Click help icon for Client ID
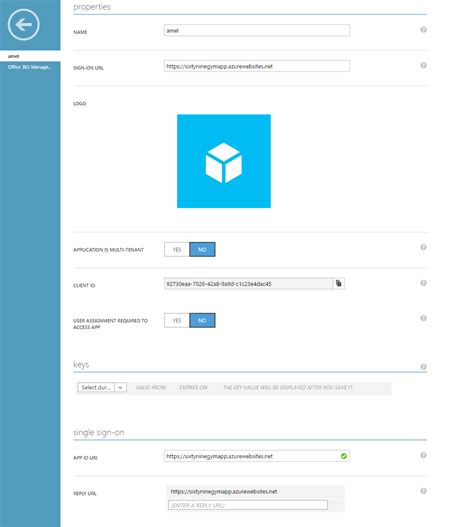 click(423, 283)
